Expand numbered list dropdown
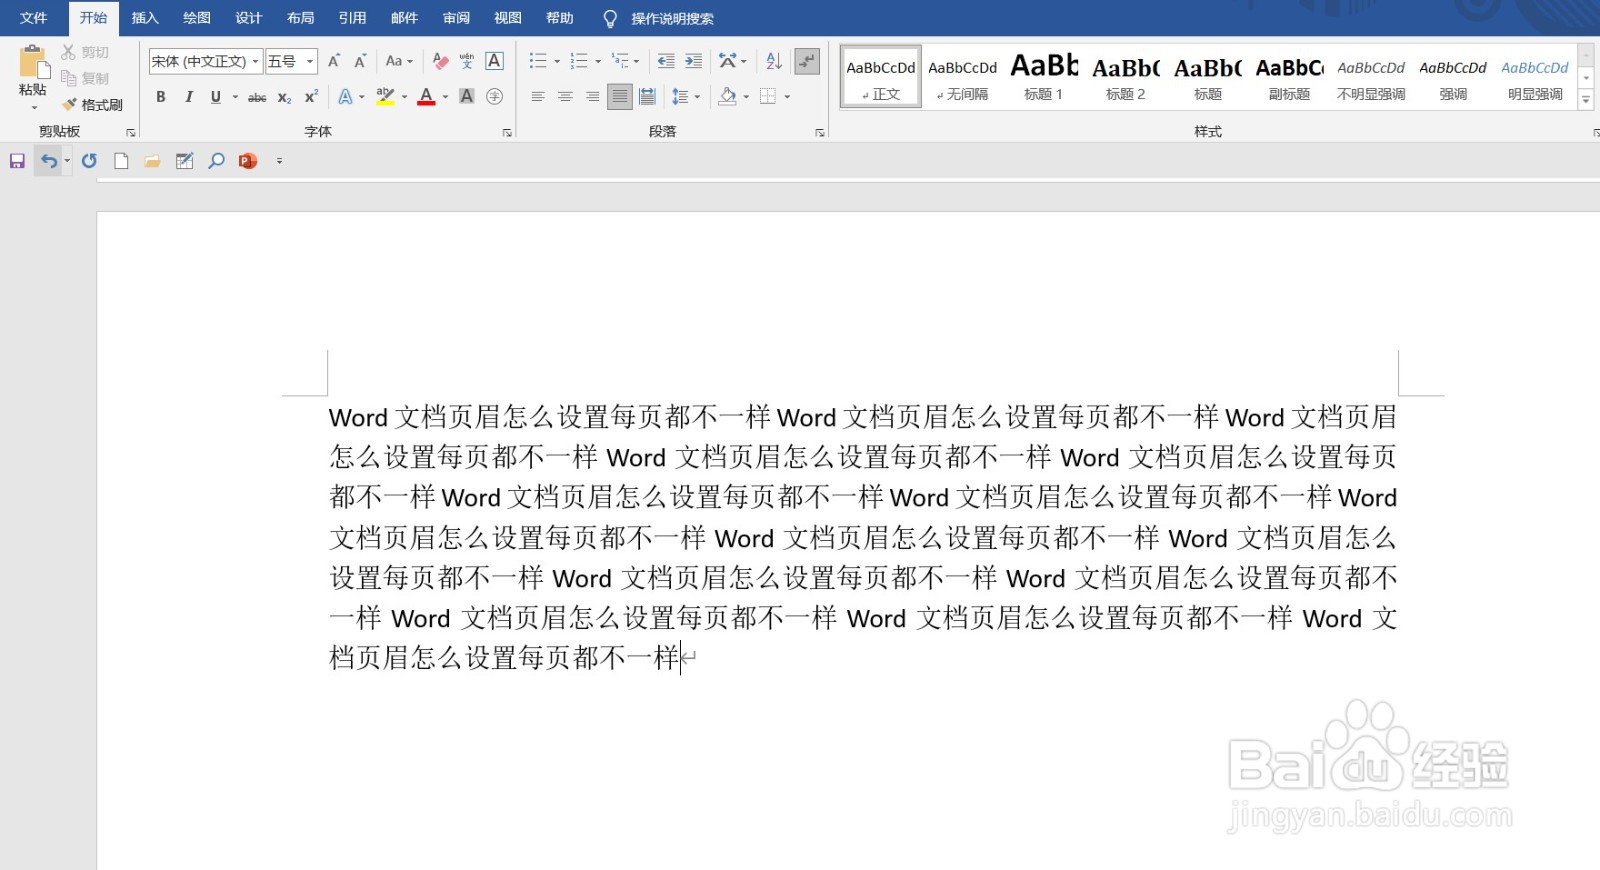 598,61
